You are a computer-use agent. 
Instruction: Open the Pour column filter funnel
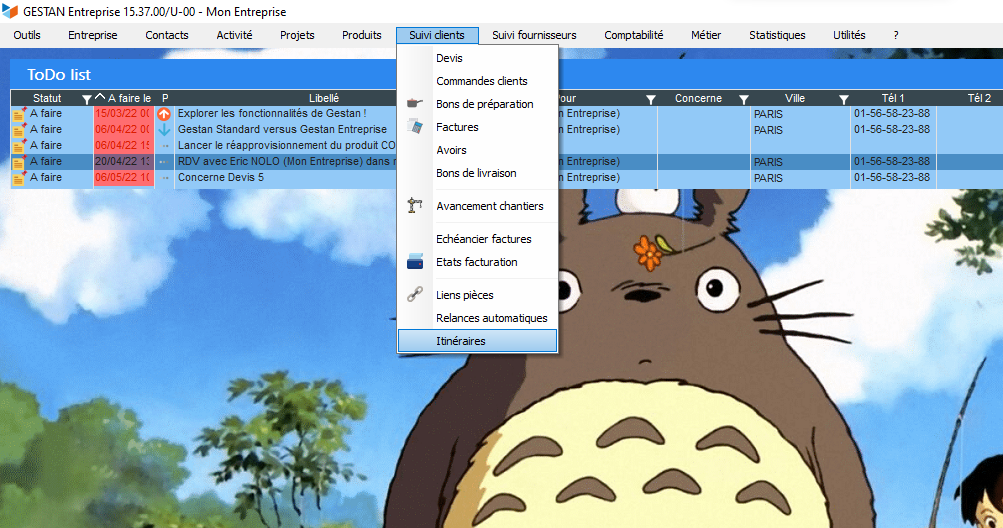coord(651,99)
